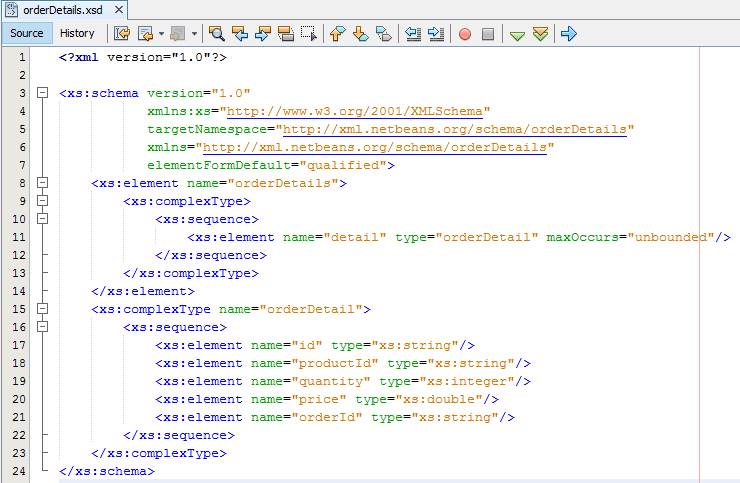The height and width of the screenshot is (483, 740).
Task: Toggle a bookmark on the current line
Action: (384, 34)
